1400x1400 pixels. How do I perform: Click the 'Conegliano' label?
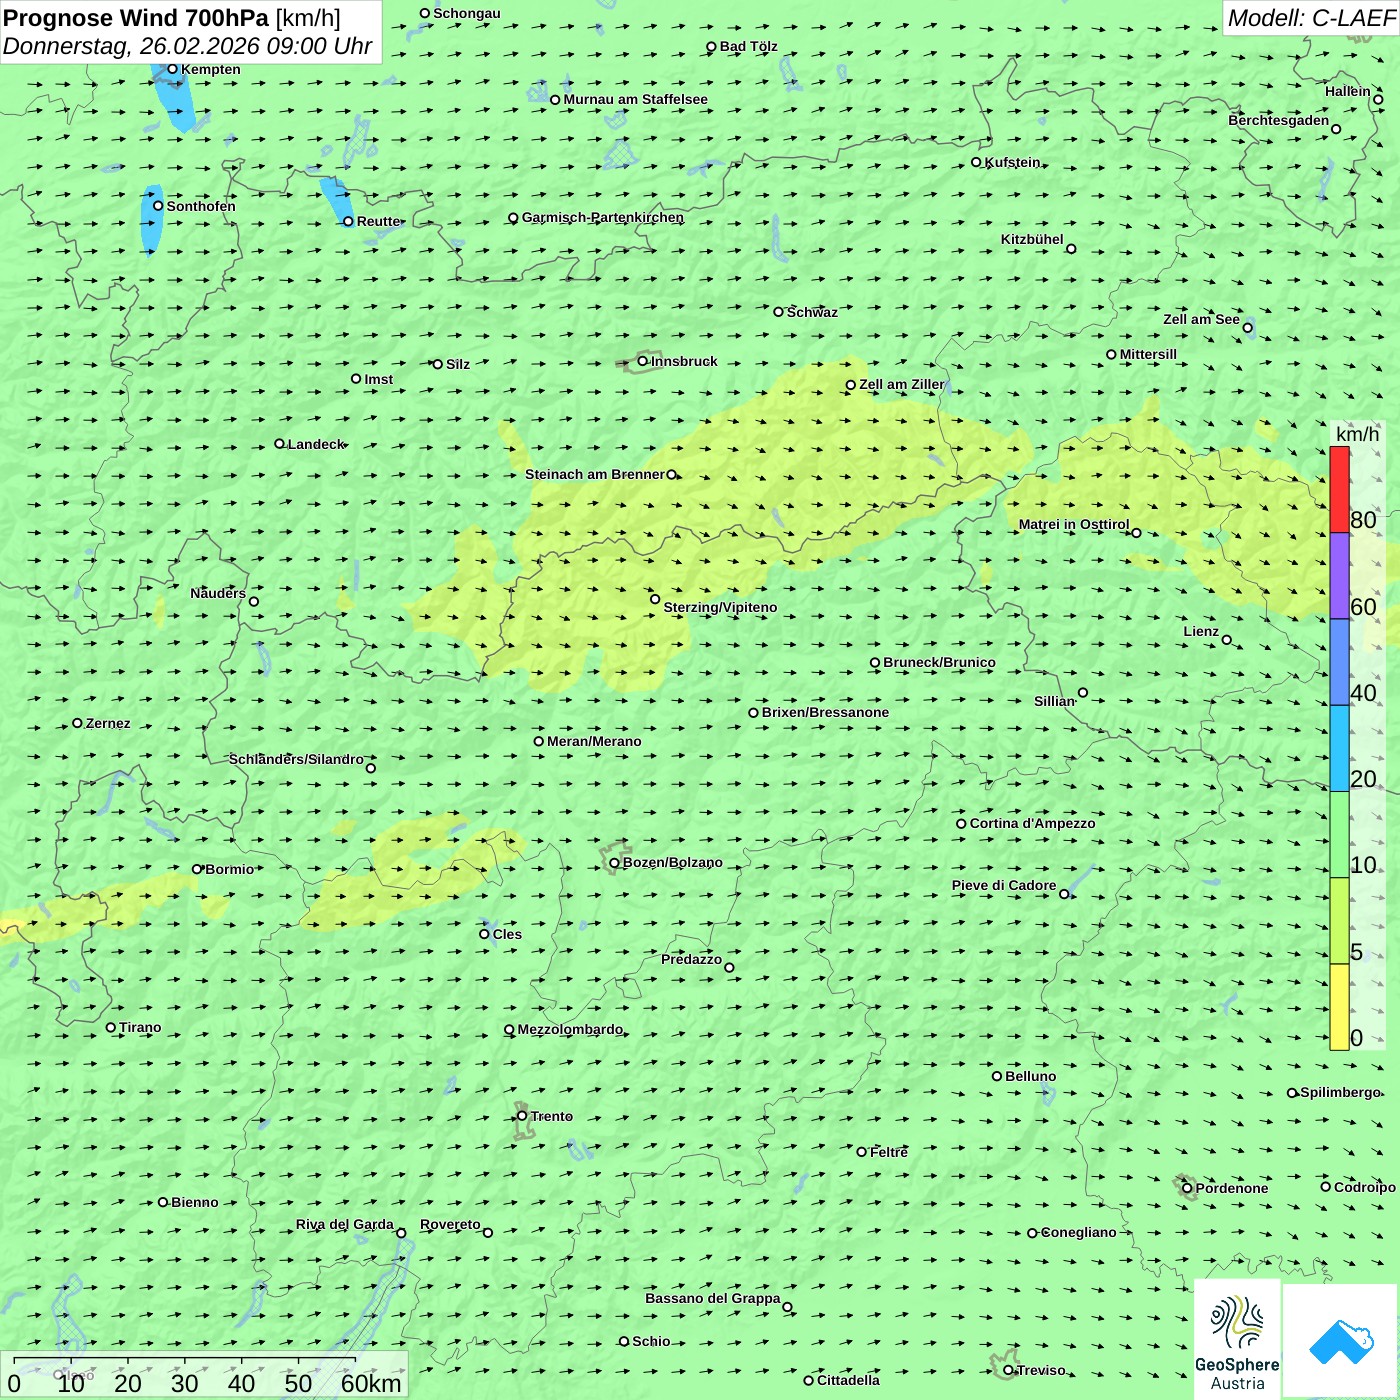[1078, 1232]
